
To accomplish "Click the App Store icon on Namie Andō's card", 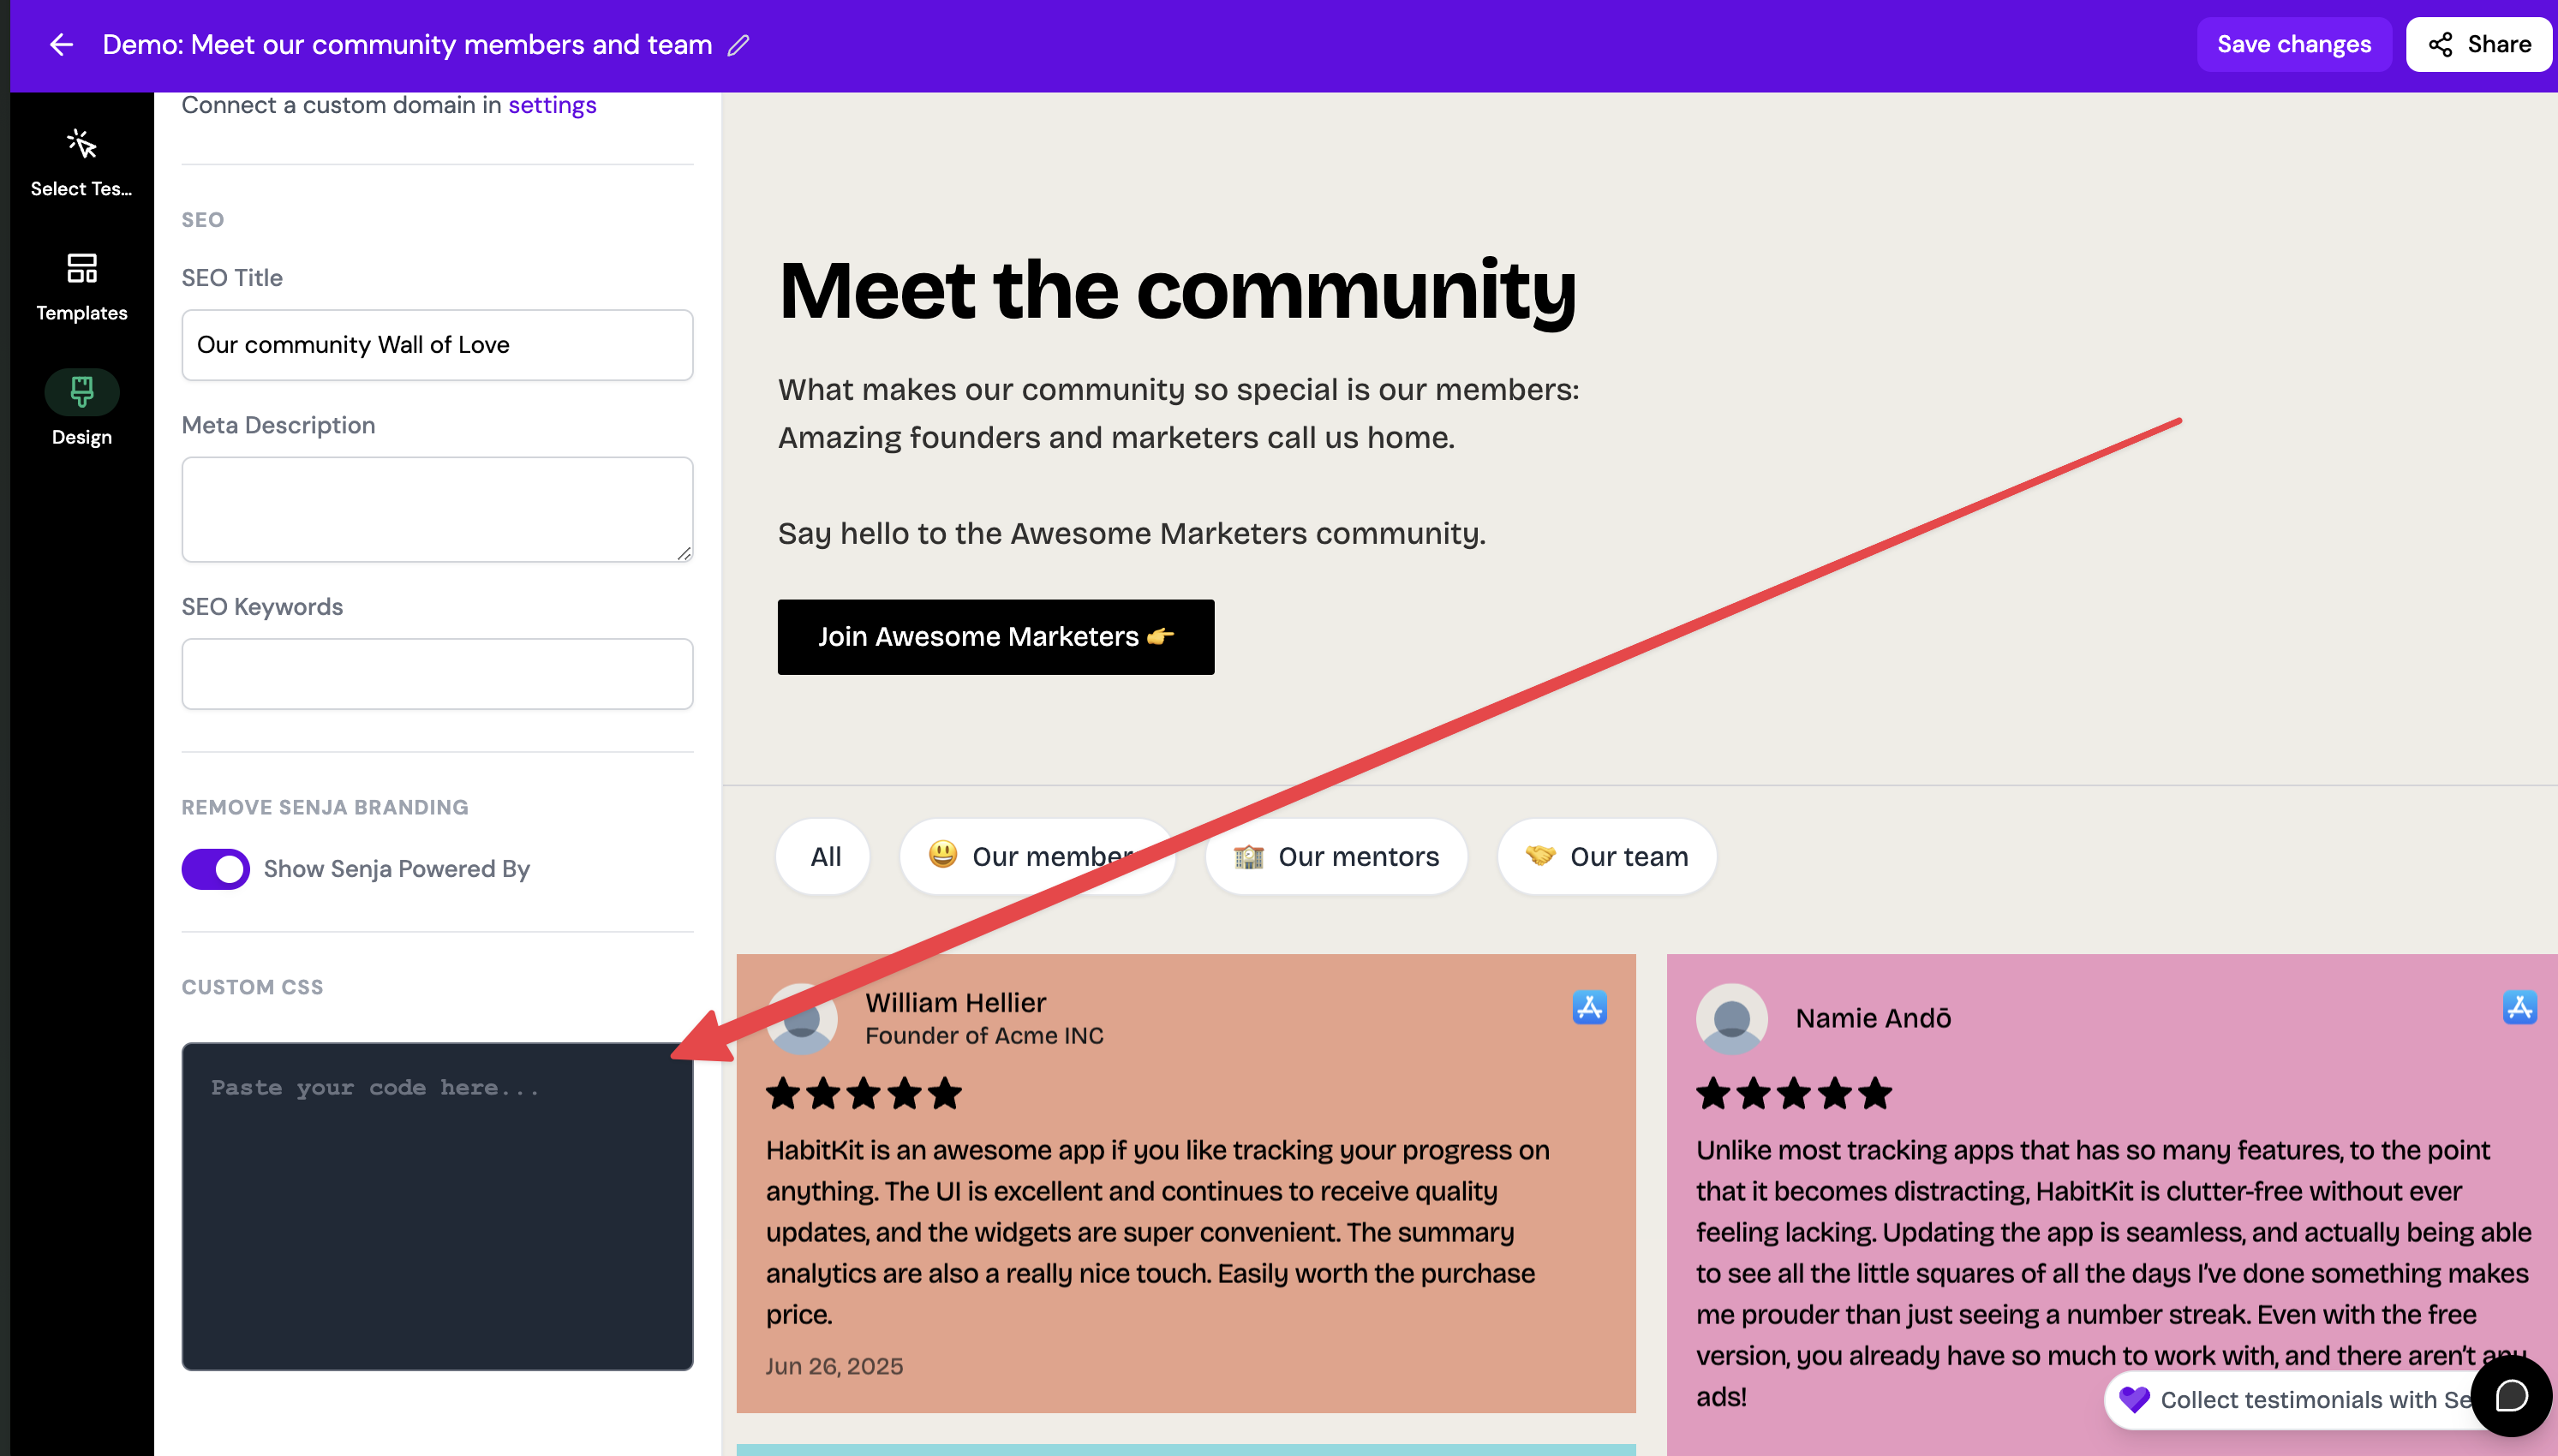I will [2519, 1007].
